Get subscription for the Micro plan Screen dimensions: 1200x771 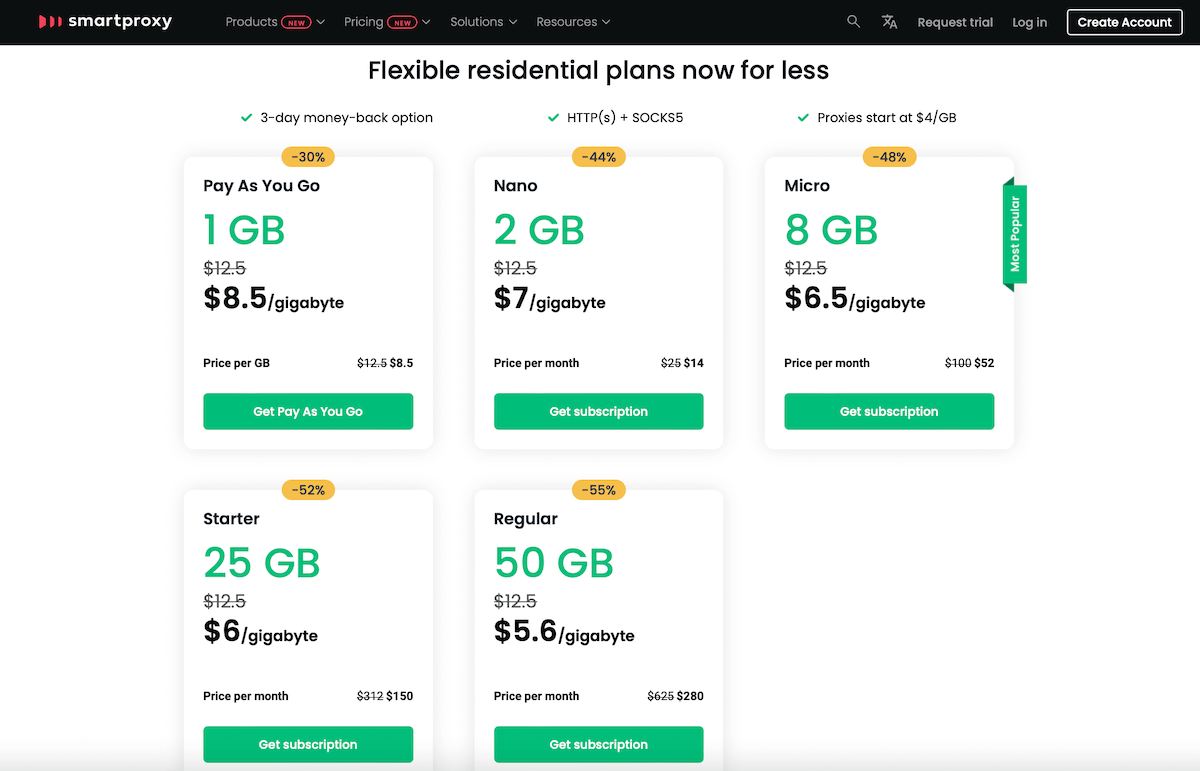(x=889, y=411)
